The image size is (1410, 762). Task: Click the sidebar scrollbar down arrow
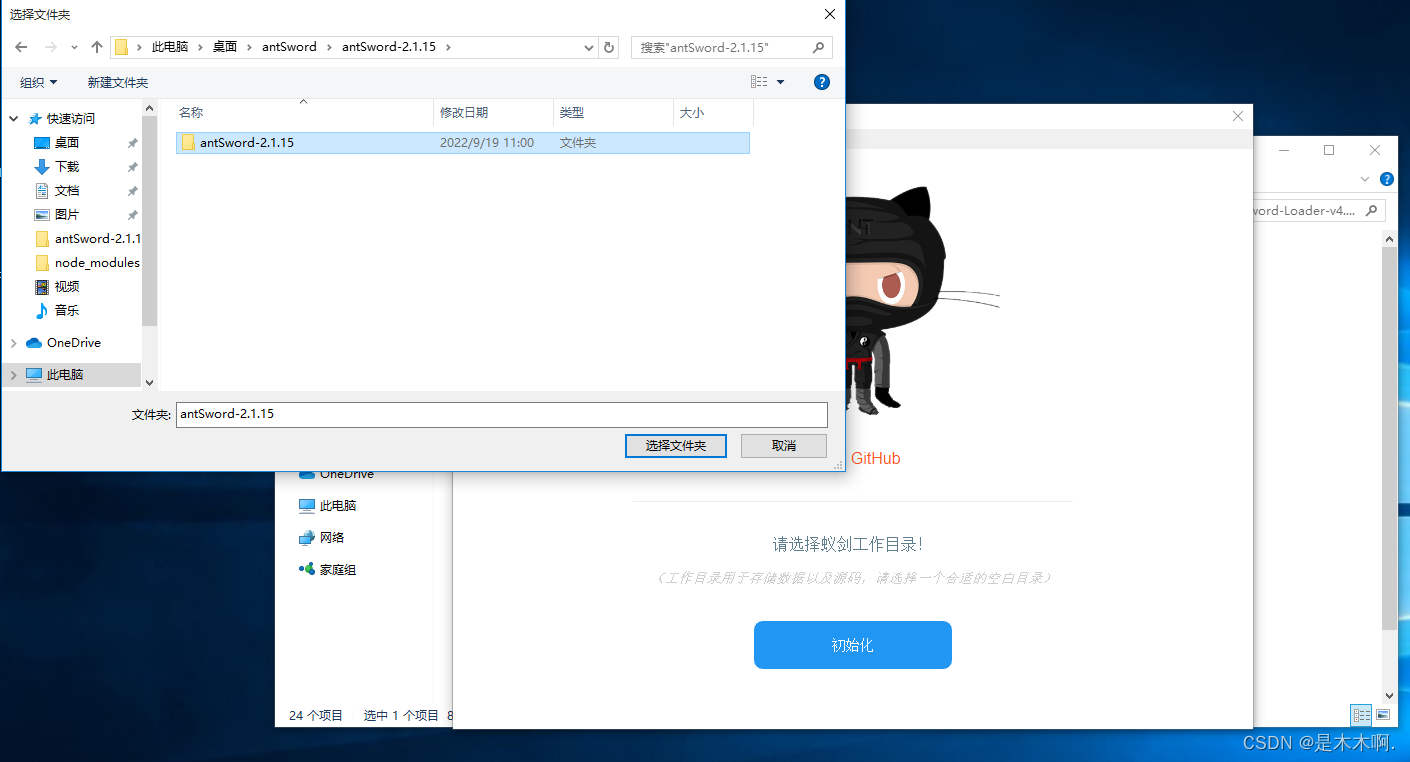(150, 382)
